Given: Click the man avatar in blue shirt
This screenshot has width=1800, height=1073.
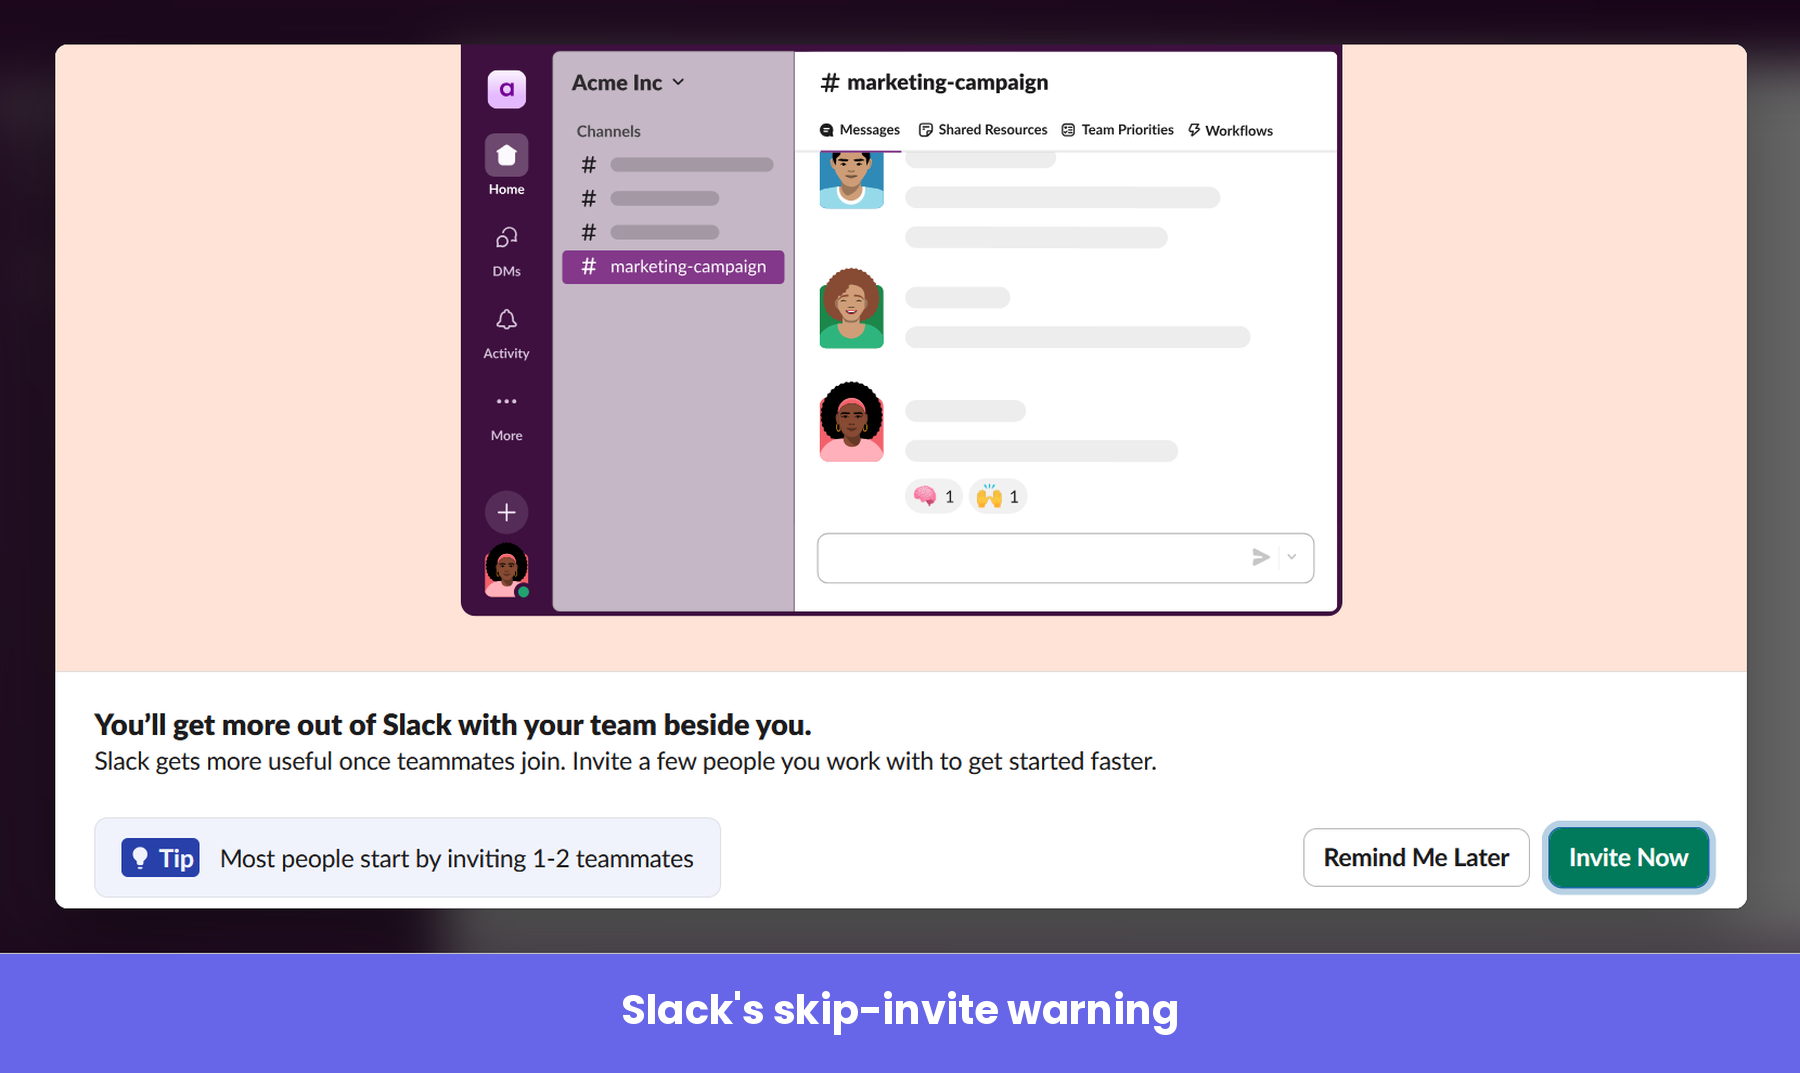Looking at the screenshot, I should (851, 179).
